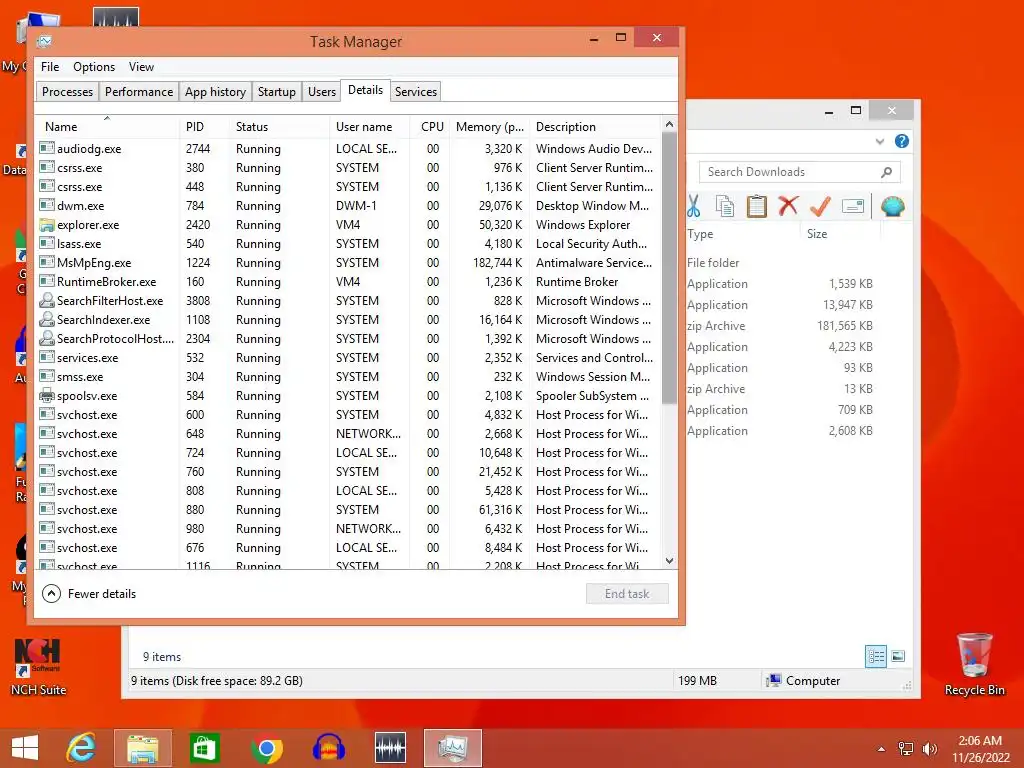
Task: Click the Paste clipboard icon in Downloads toolbar
Action: coord(756,206)
